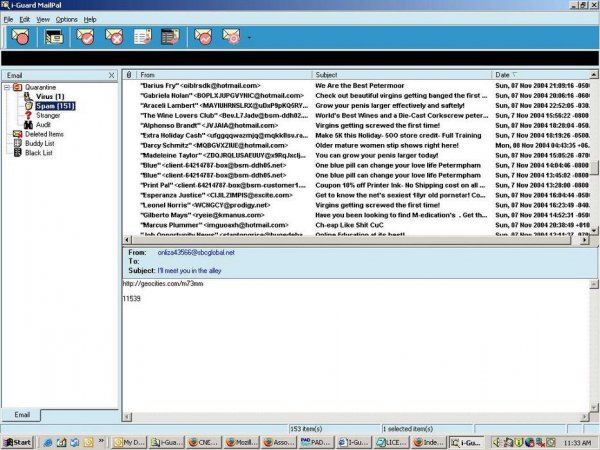Click the envelope with graph line toolbar icon

[203, 37]
